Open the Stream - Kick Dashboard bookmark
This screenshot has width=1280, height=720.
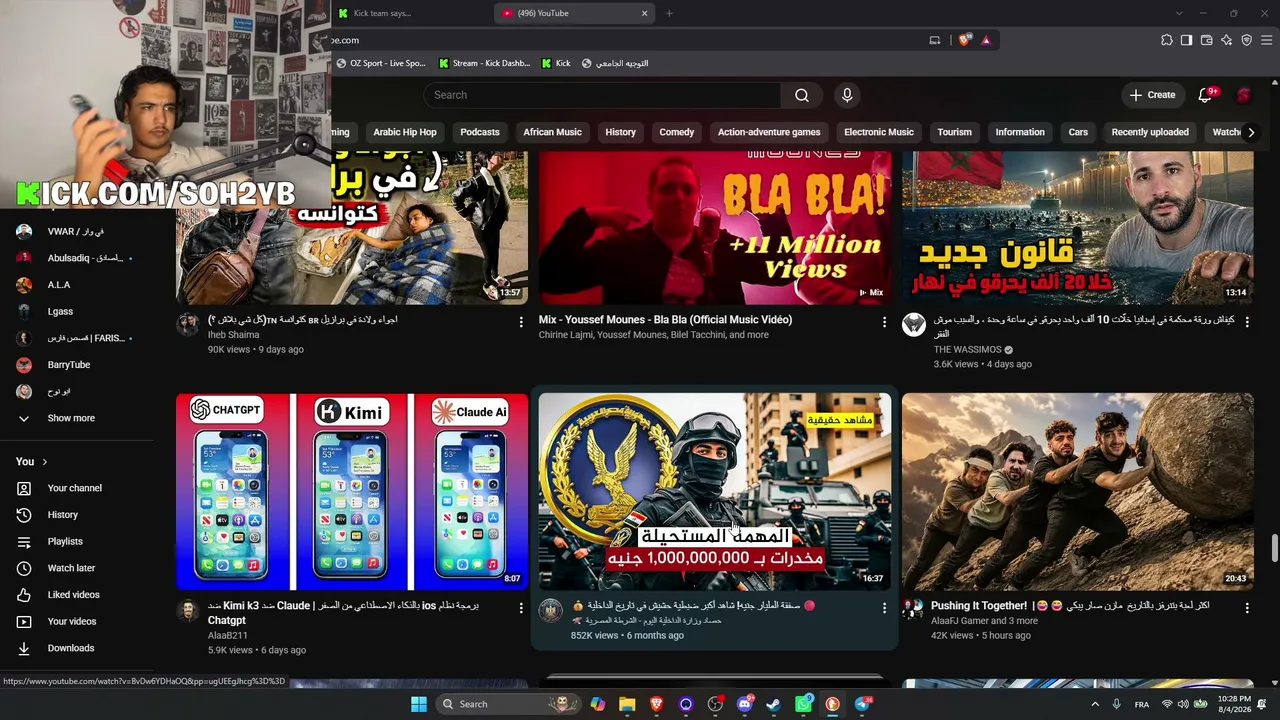pyautogui.click(x=484, y=63)
